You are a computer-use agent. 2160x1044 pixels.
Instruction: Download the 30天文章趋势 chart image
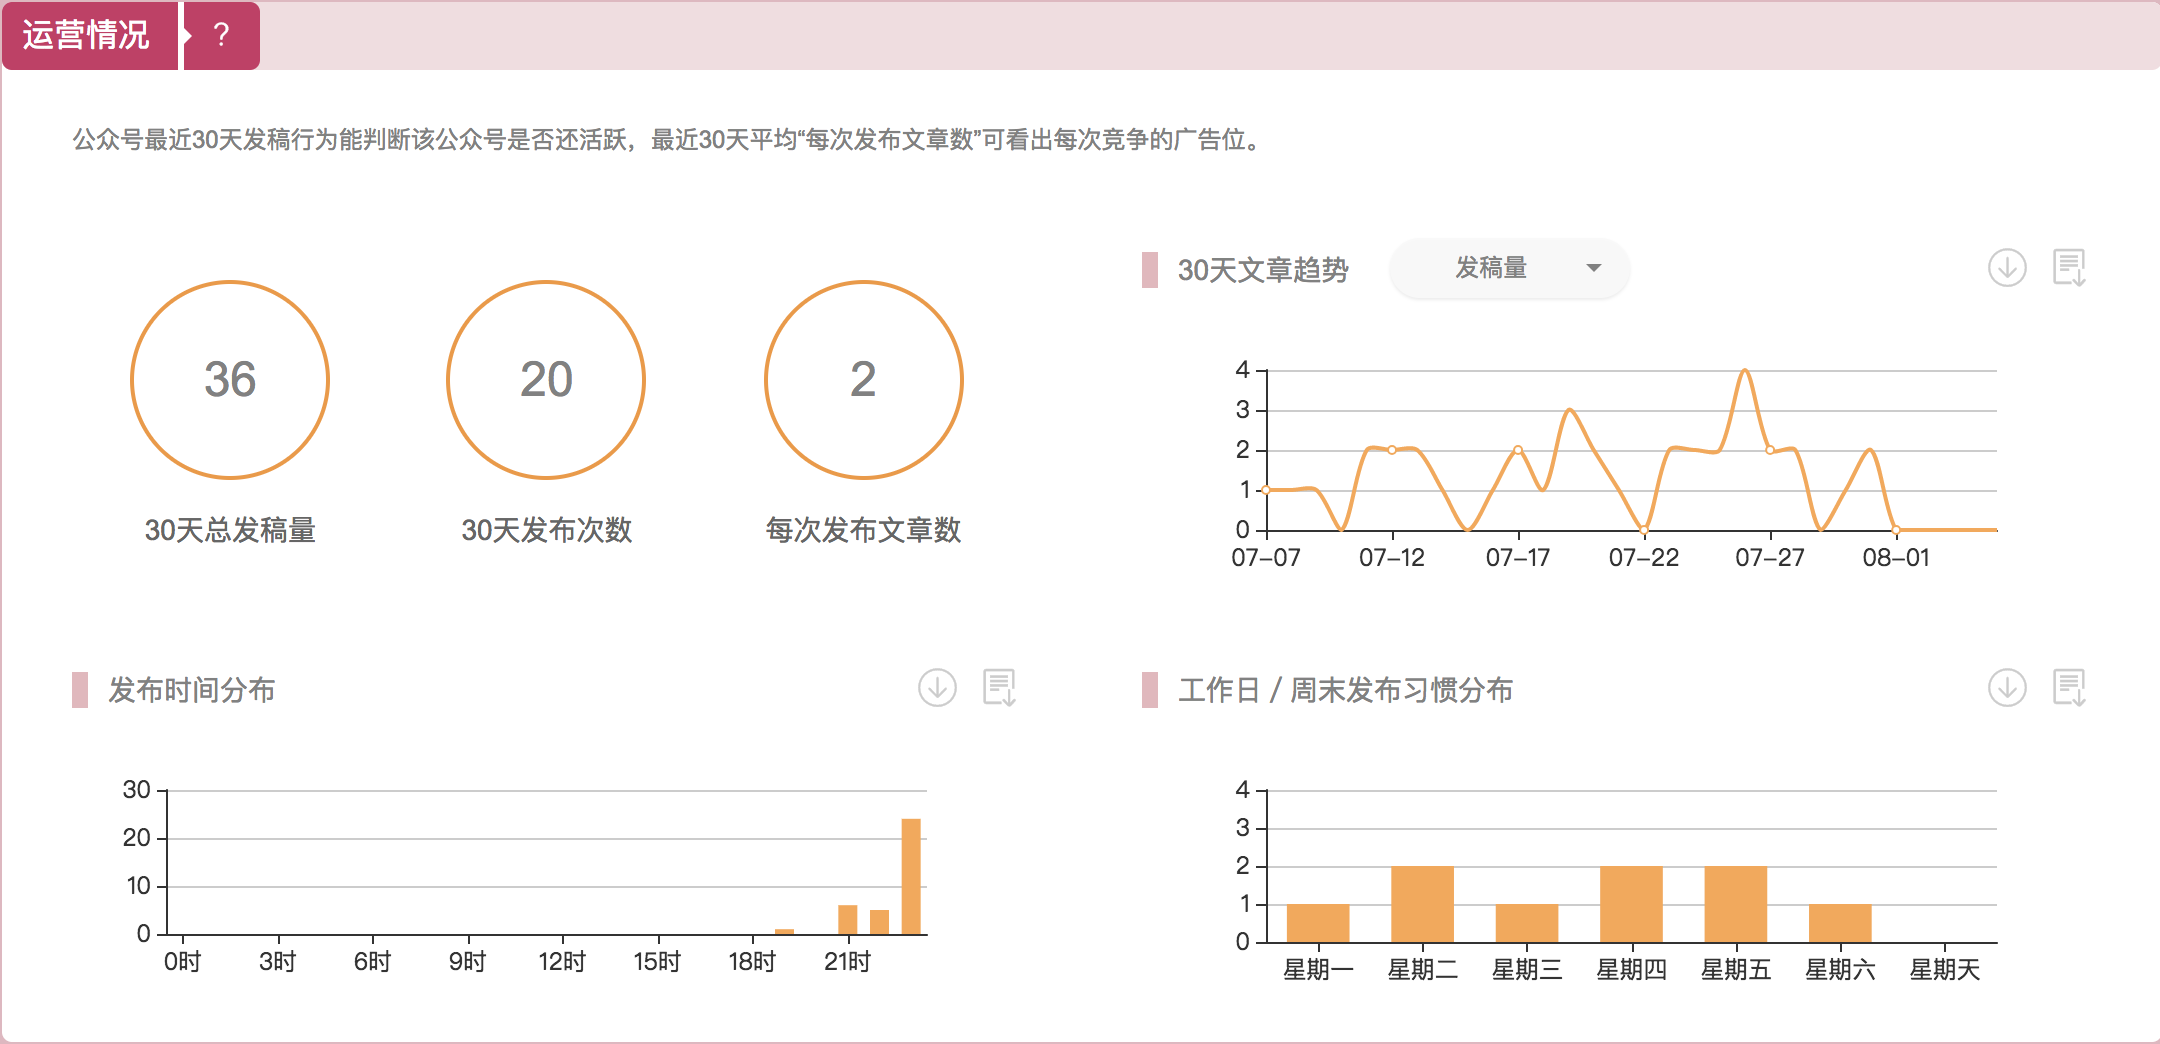2006,268
